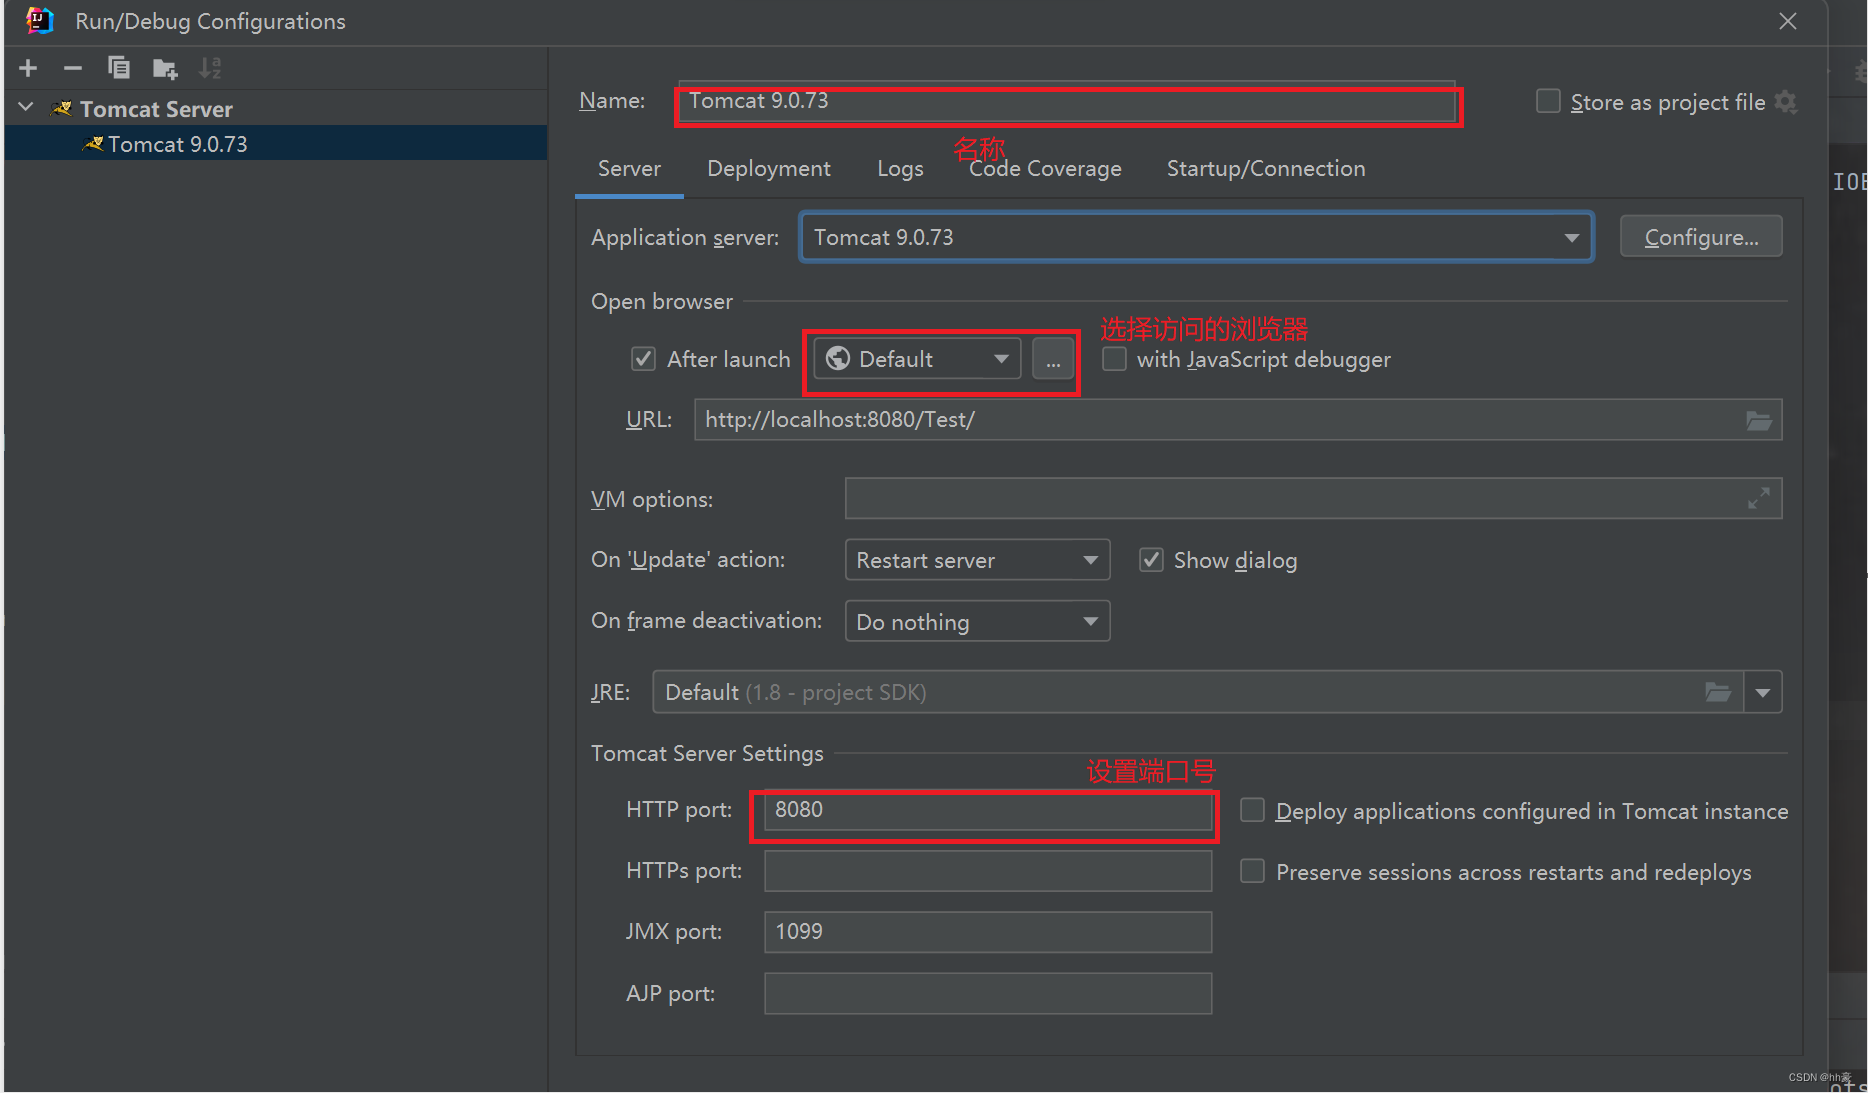Click the VM options input field

1313,498
